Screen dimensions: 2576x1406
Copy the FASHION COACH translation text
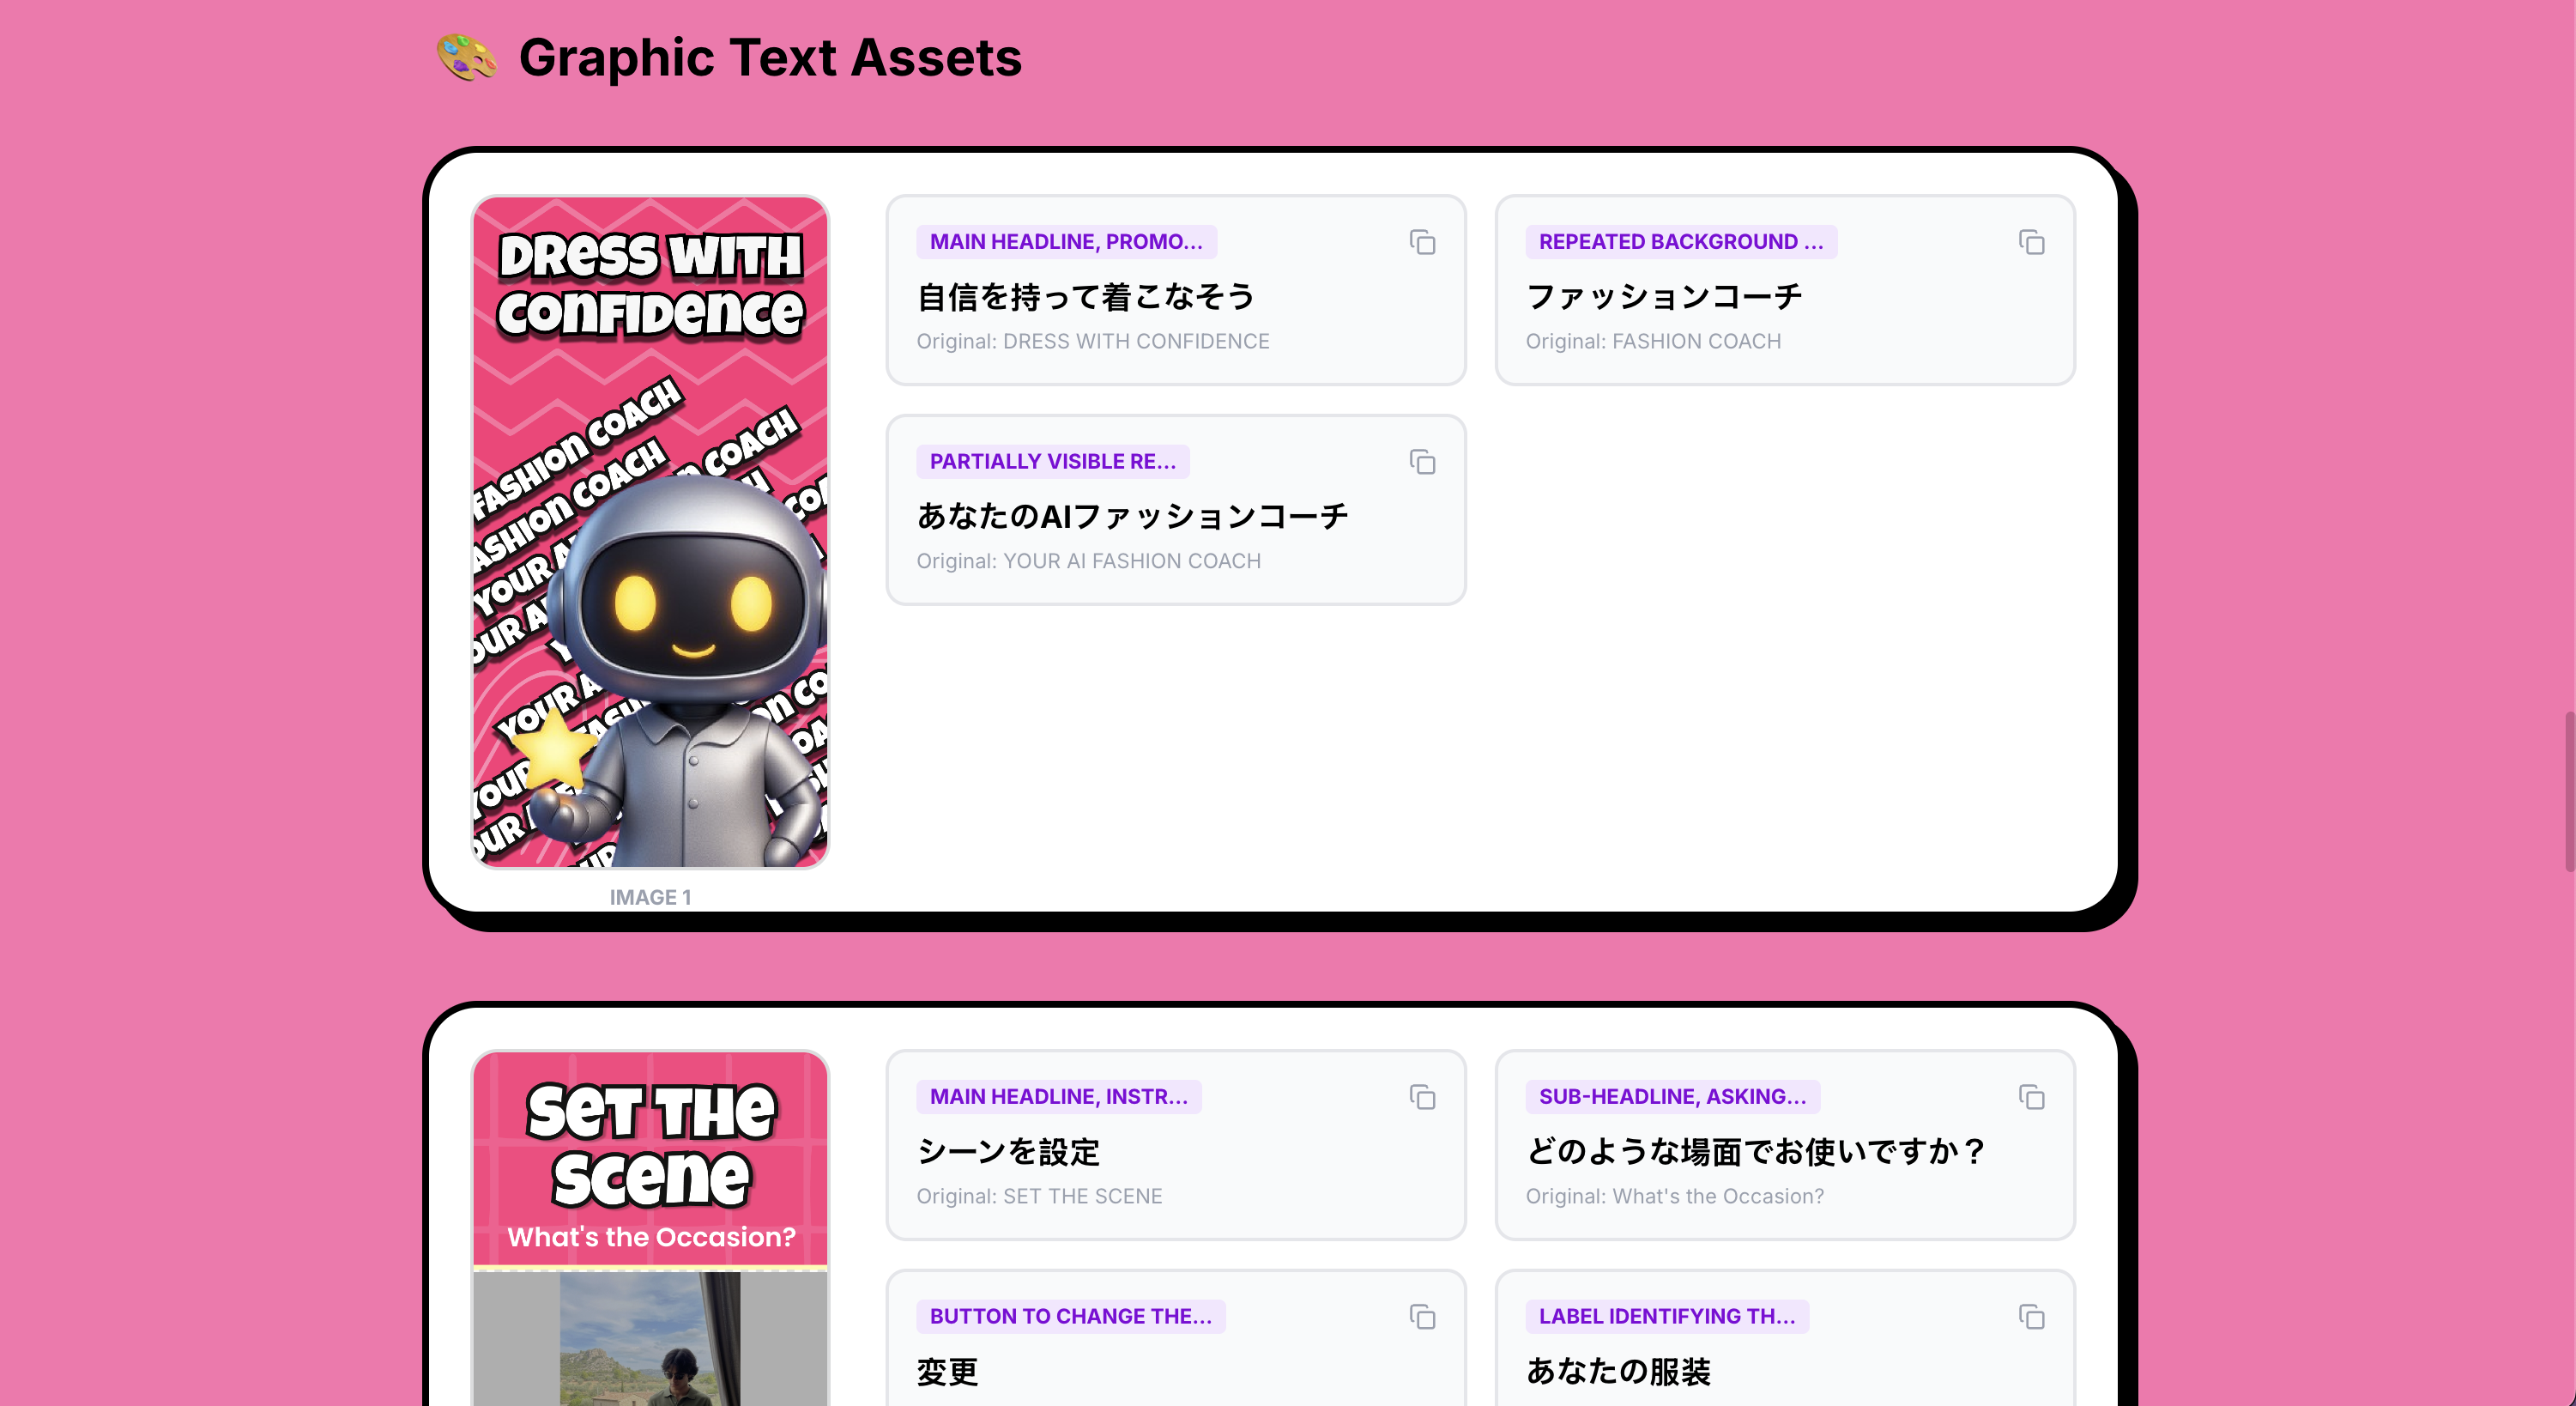pos(2031,242)
